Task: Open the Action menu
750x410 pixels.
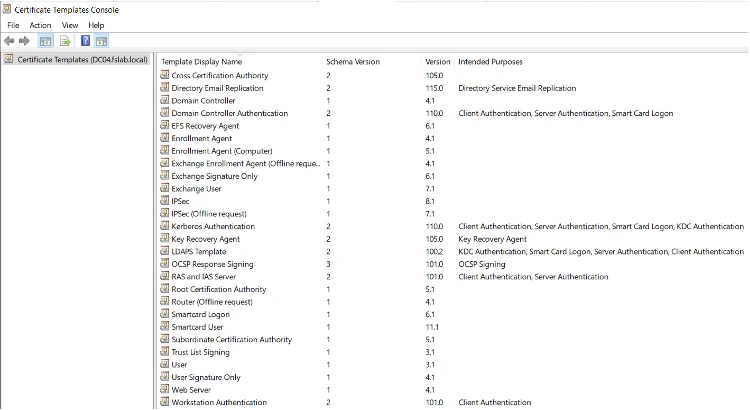Action: [x=40, y=25]
